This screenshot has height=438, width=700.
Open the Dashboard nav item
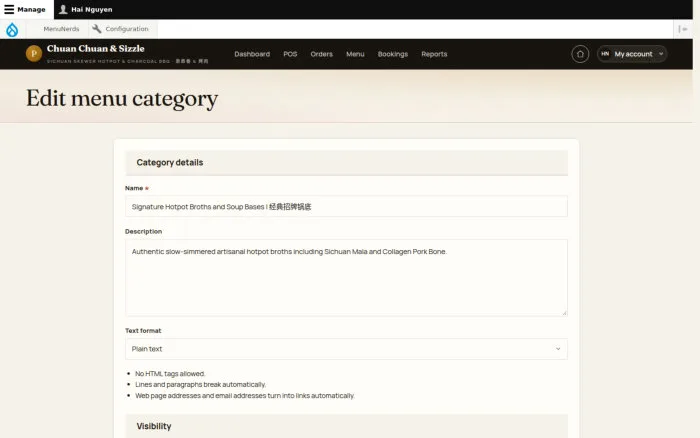(x=252, y=54)
